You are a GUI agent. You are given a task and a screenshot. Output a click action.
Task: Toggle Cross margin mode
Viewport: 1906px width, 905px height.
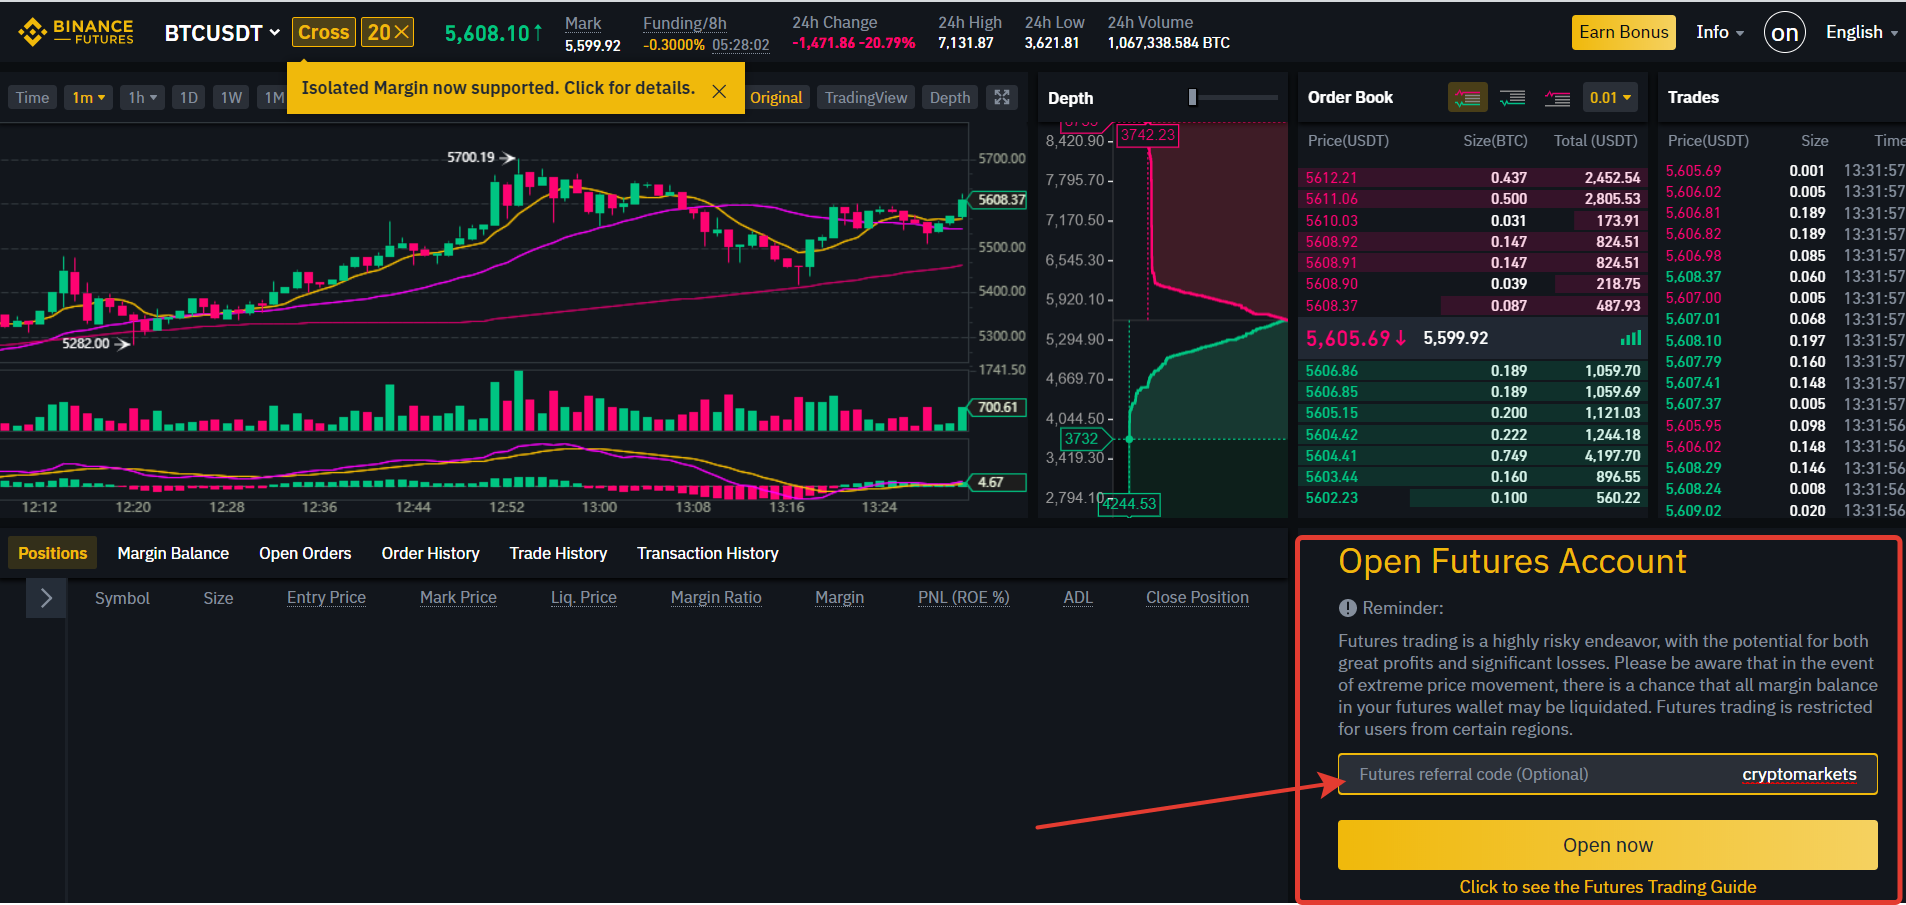324,32
